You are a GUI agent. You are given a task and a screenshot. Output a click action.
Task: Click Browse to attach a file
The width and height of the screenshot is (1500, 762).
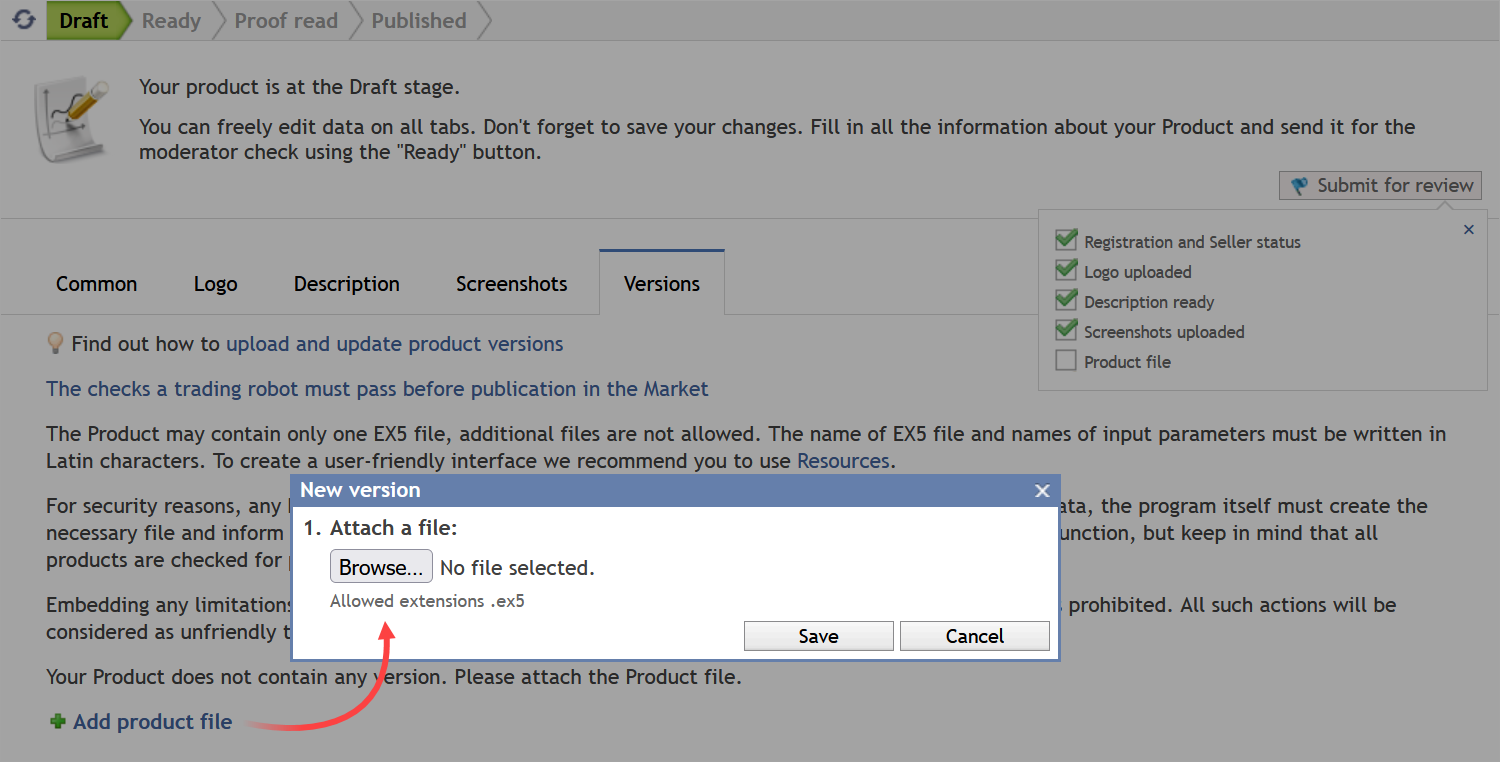(x=381, y=567)
